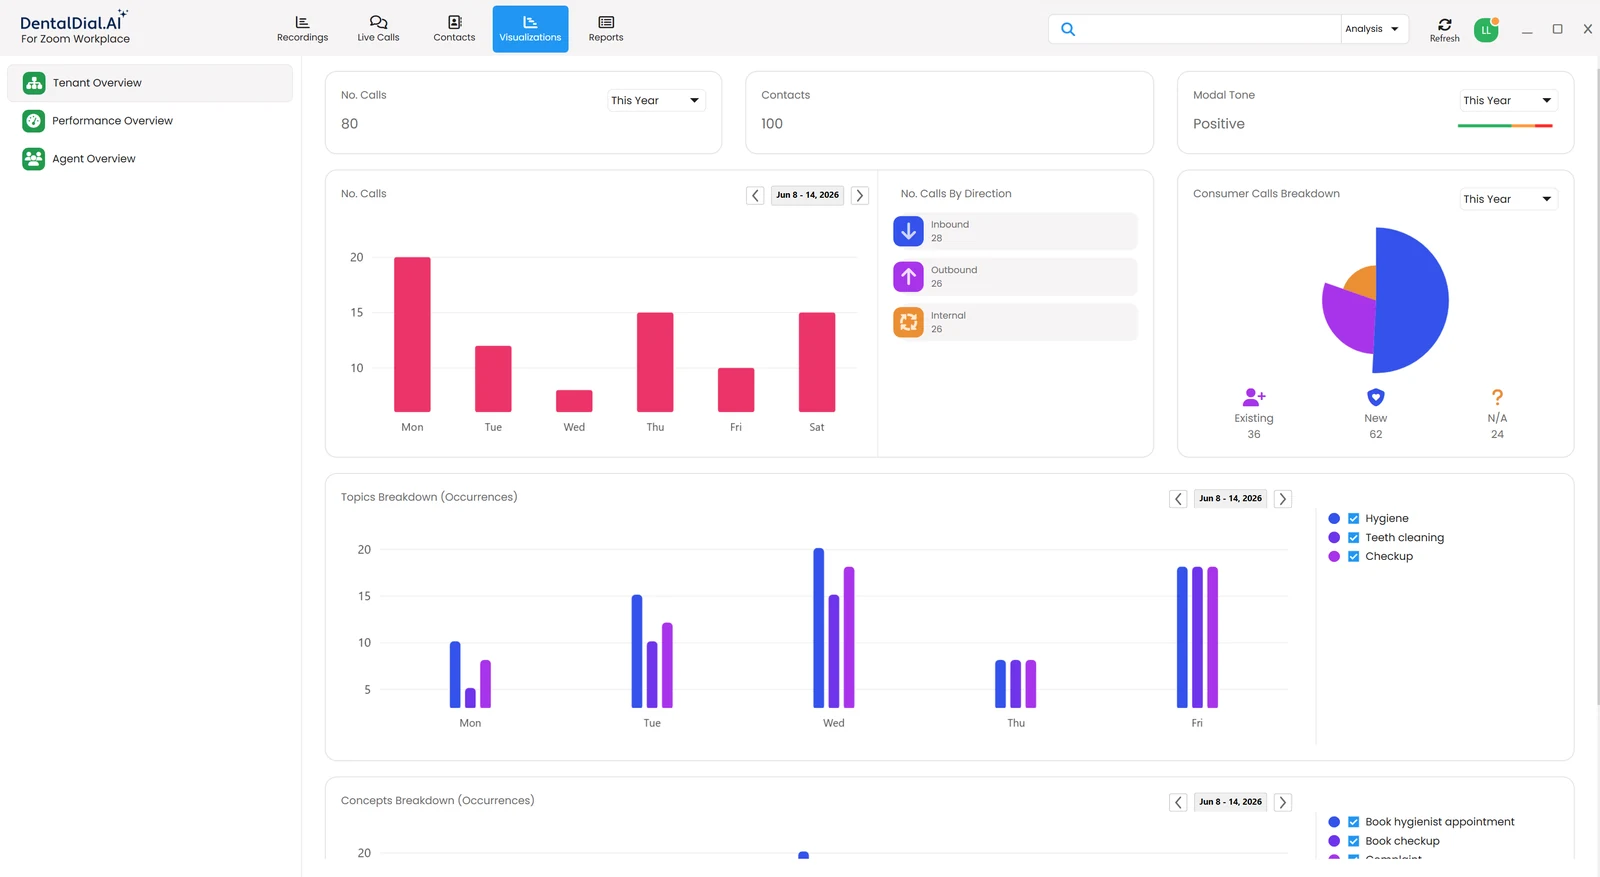
Task: Click the Saturday bar in No. Calls chart
Action: pyautogui.click(x=817, y=362)
